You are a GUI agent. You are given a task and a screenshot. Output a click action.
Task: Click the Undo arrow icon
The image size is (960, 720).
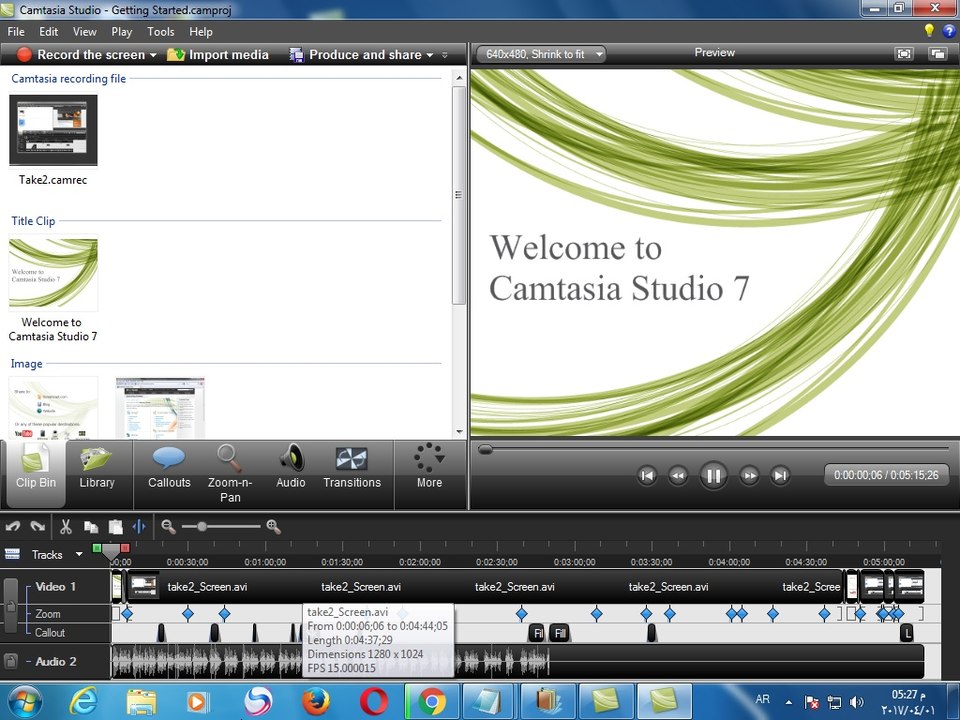[13, 527]
